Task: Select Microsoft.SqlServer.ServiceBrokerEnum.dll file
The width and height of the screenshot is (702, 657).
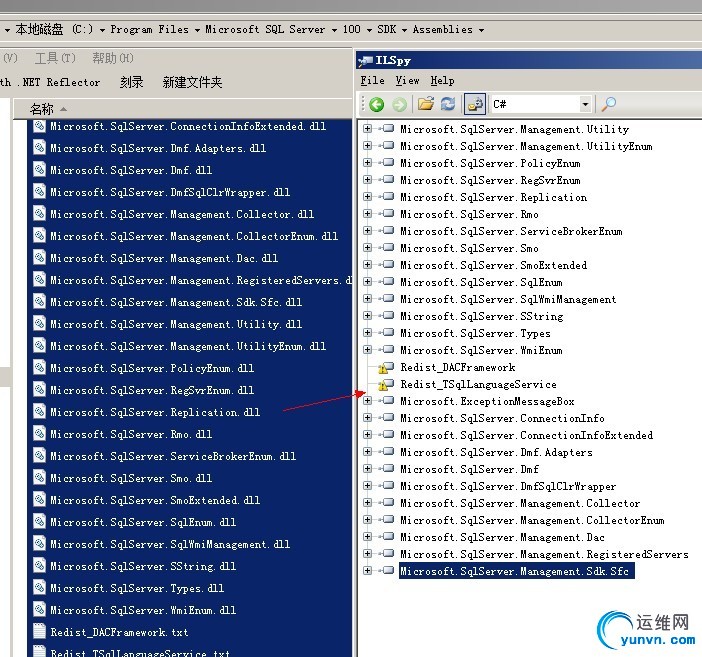Action: point(173,456)
